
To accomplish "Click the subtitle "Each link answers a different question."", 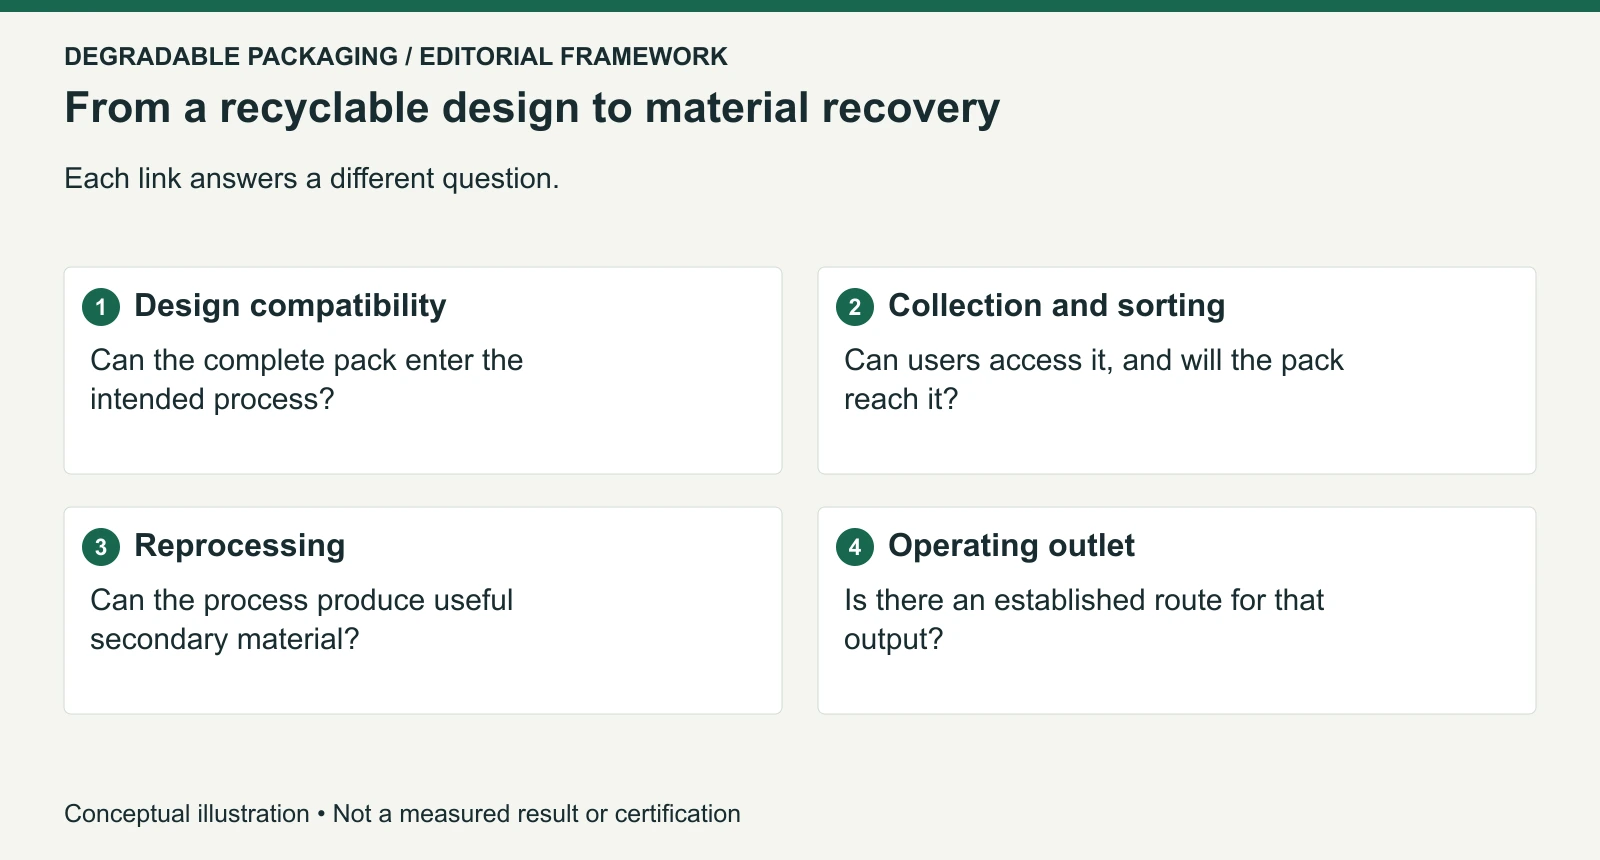I will point(312,179).
